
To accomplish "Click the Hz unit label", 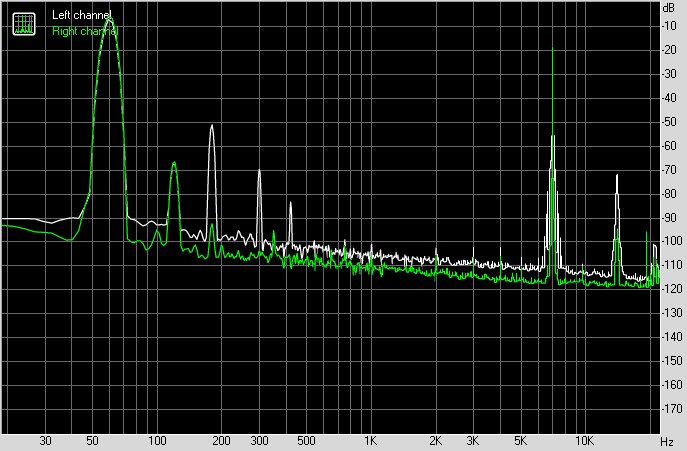I will point(666,441).
